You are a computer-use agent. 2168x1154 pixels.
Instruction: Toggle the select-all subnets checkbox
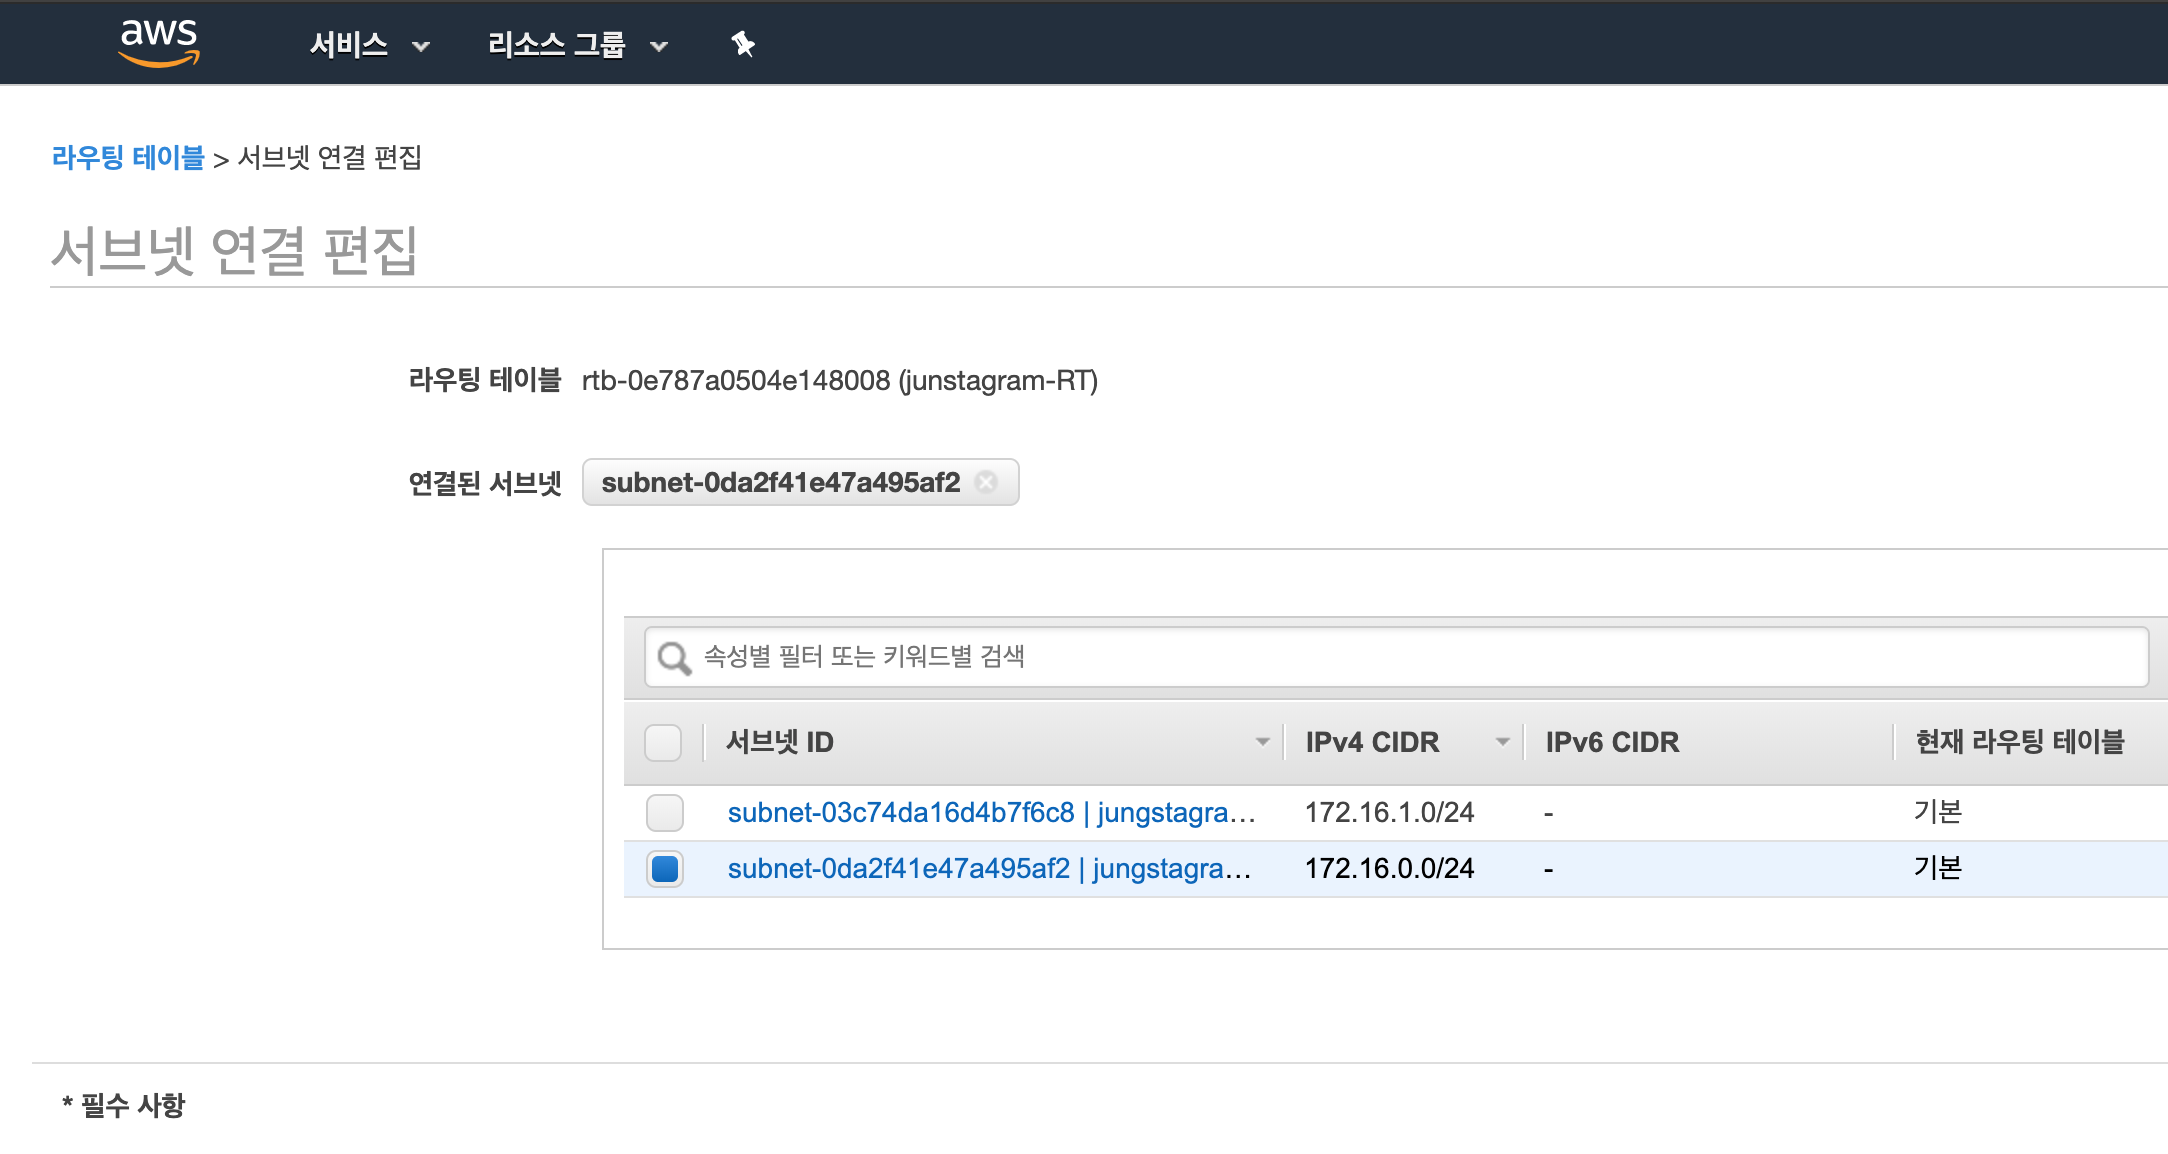point(663,742)
